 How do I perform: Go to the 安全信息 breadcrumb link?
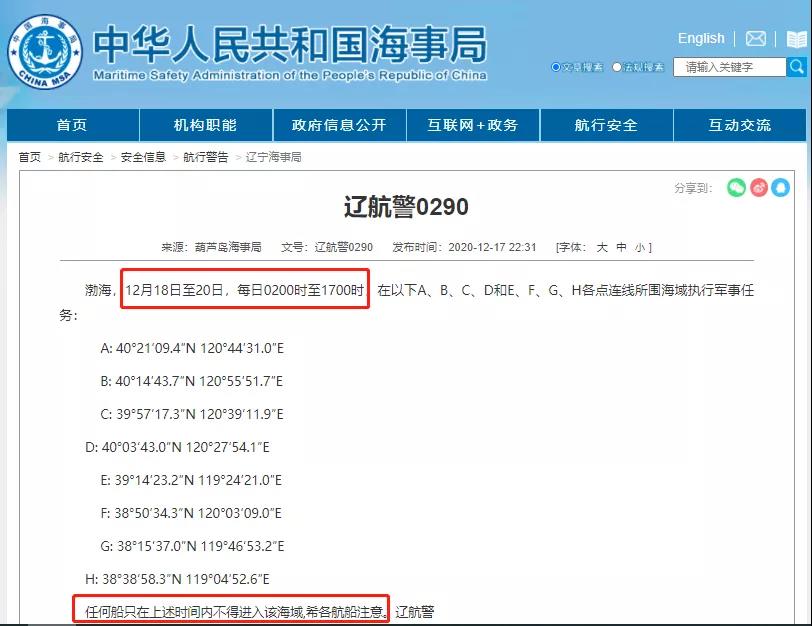click(143, 157)
